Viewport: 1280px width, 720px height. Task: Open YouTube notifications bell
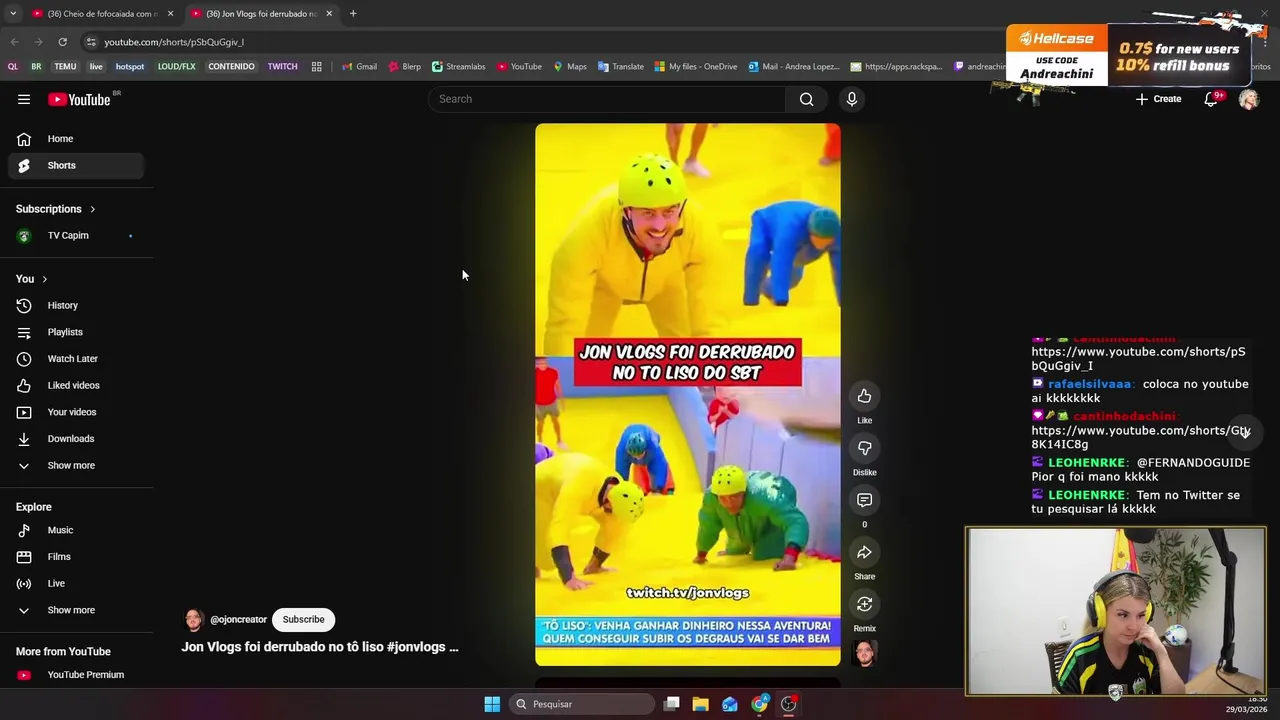click(x=1211, y=99)
